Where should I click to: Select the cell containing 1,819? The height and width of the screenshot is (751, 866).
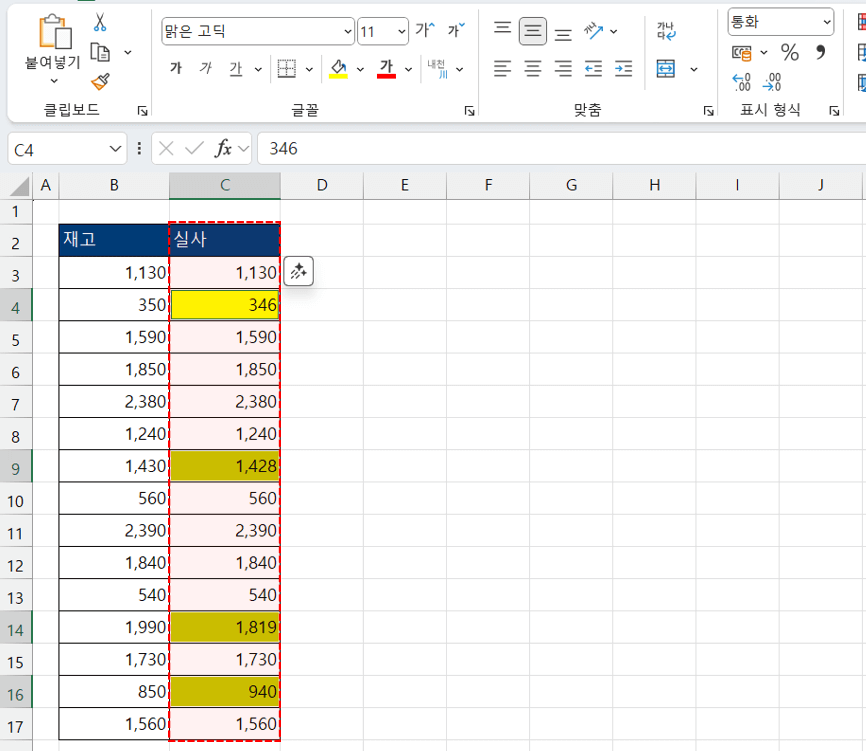point(225,627)
